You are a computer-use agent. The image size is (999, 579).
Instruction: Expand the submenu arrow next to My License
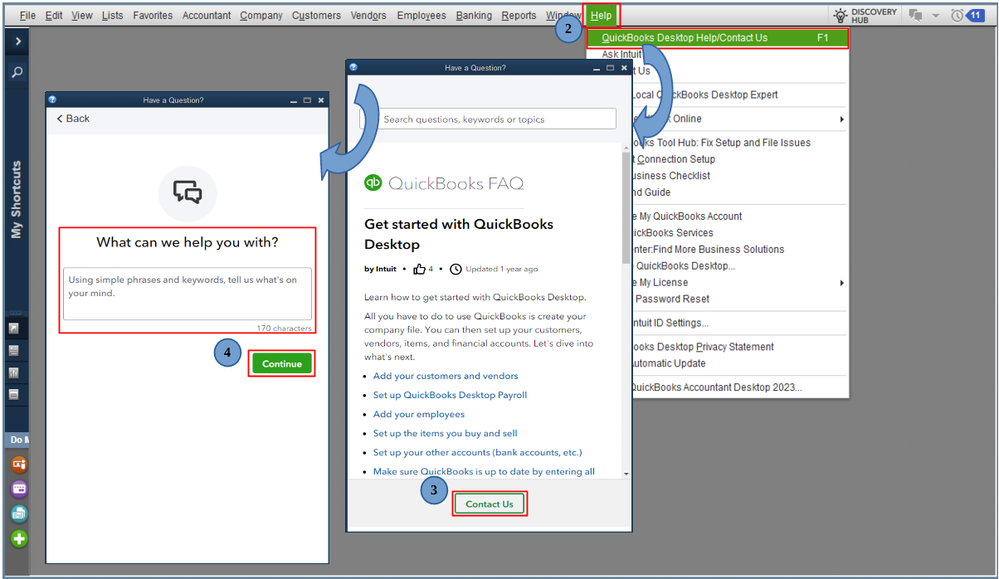843,282
